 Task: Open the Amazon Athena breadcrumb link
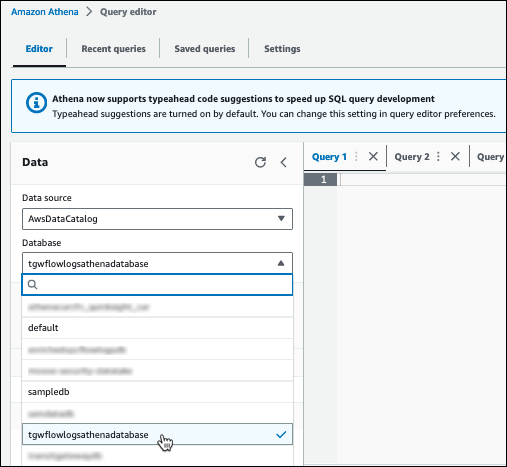click(45, 12)
